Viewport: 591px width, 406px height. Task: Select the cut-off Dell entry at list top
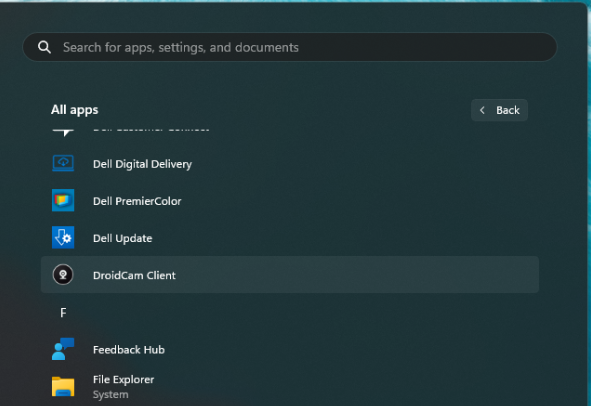151,130
